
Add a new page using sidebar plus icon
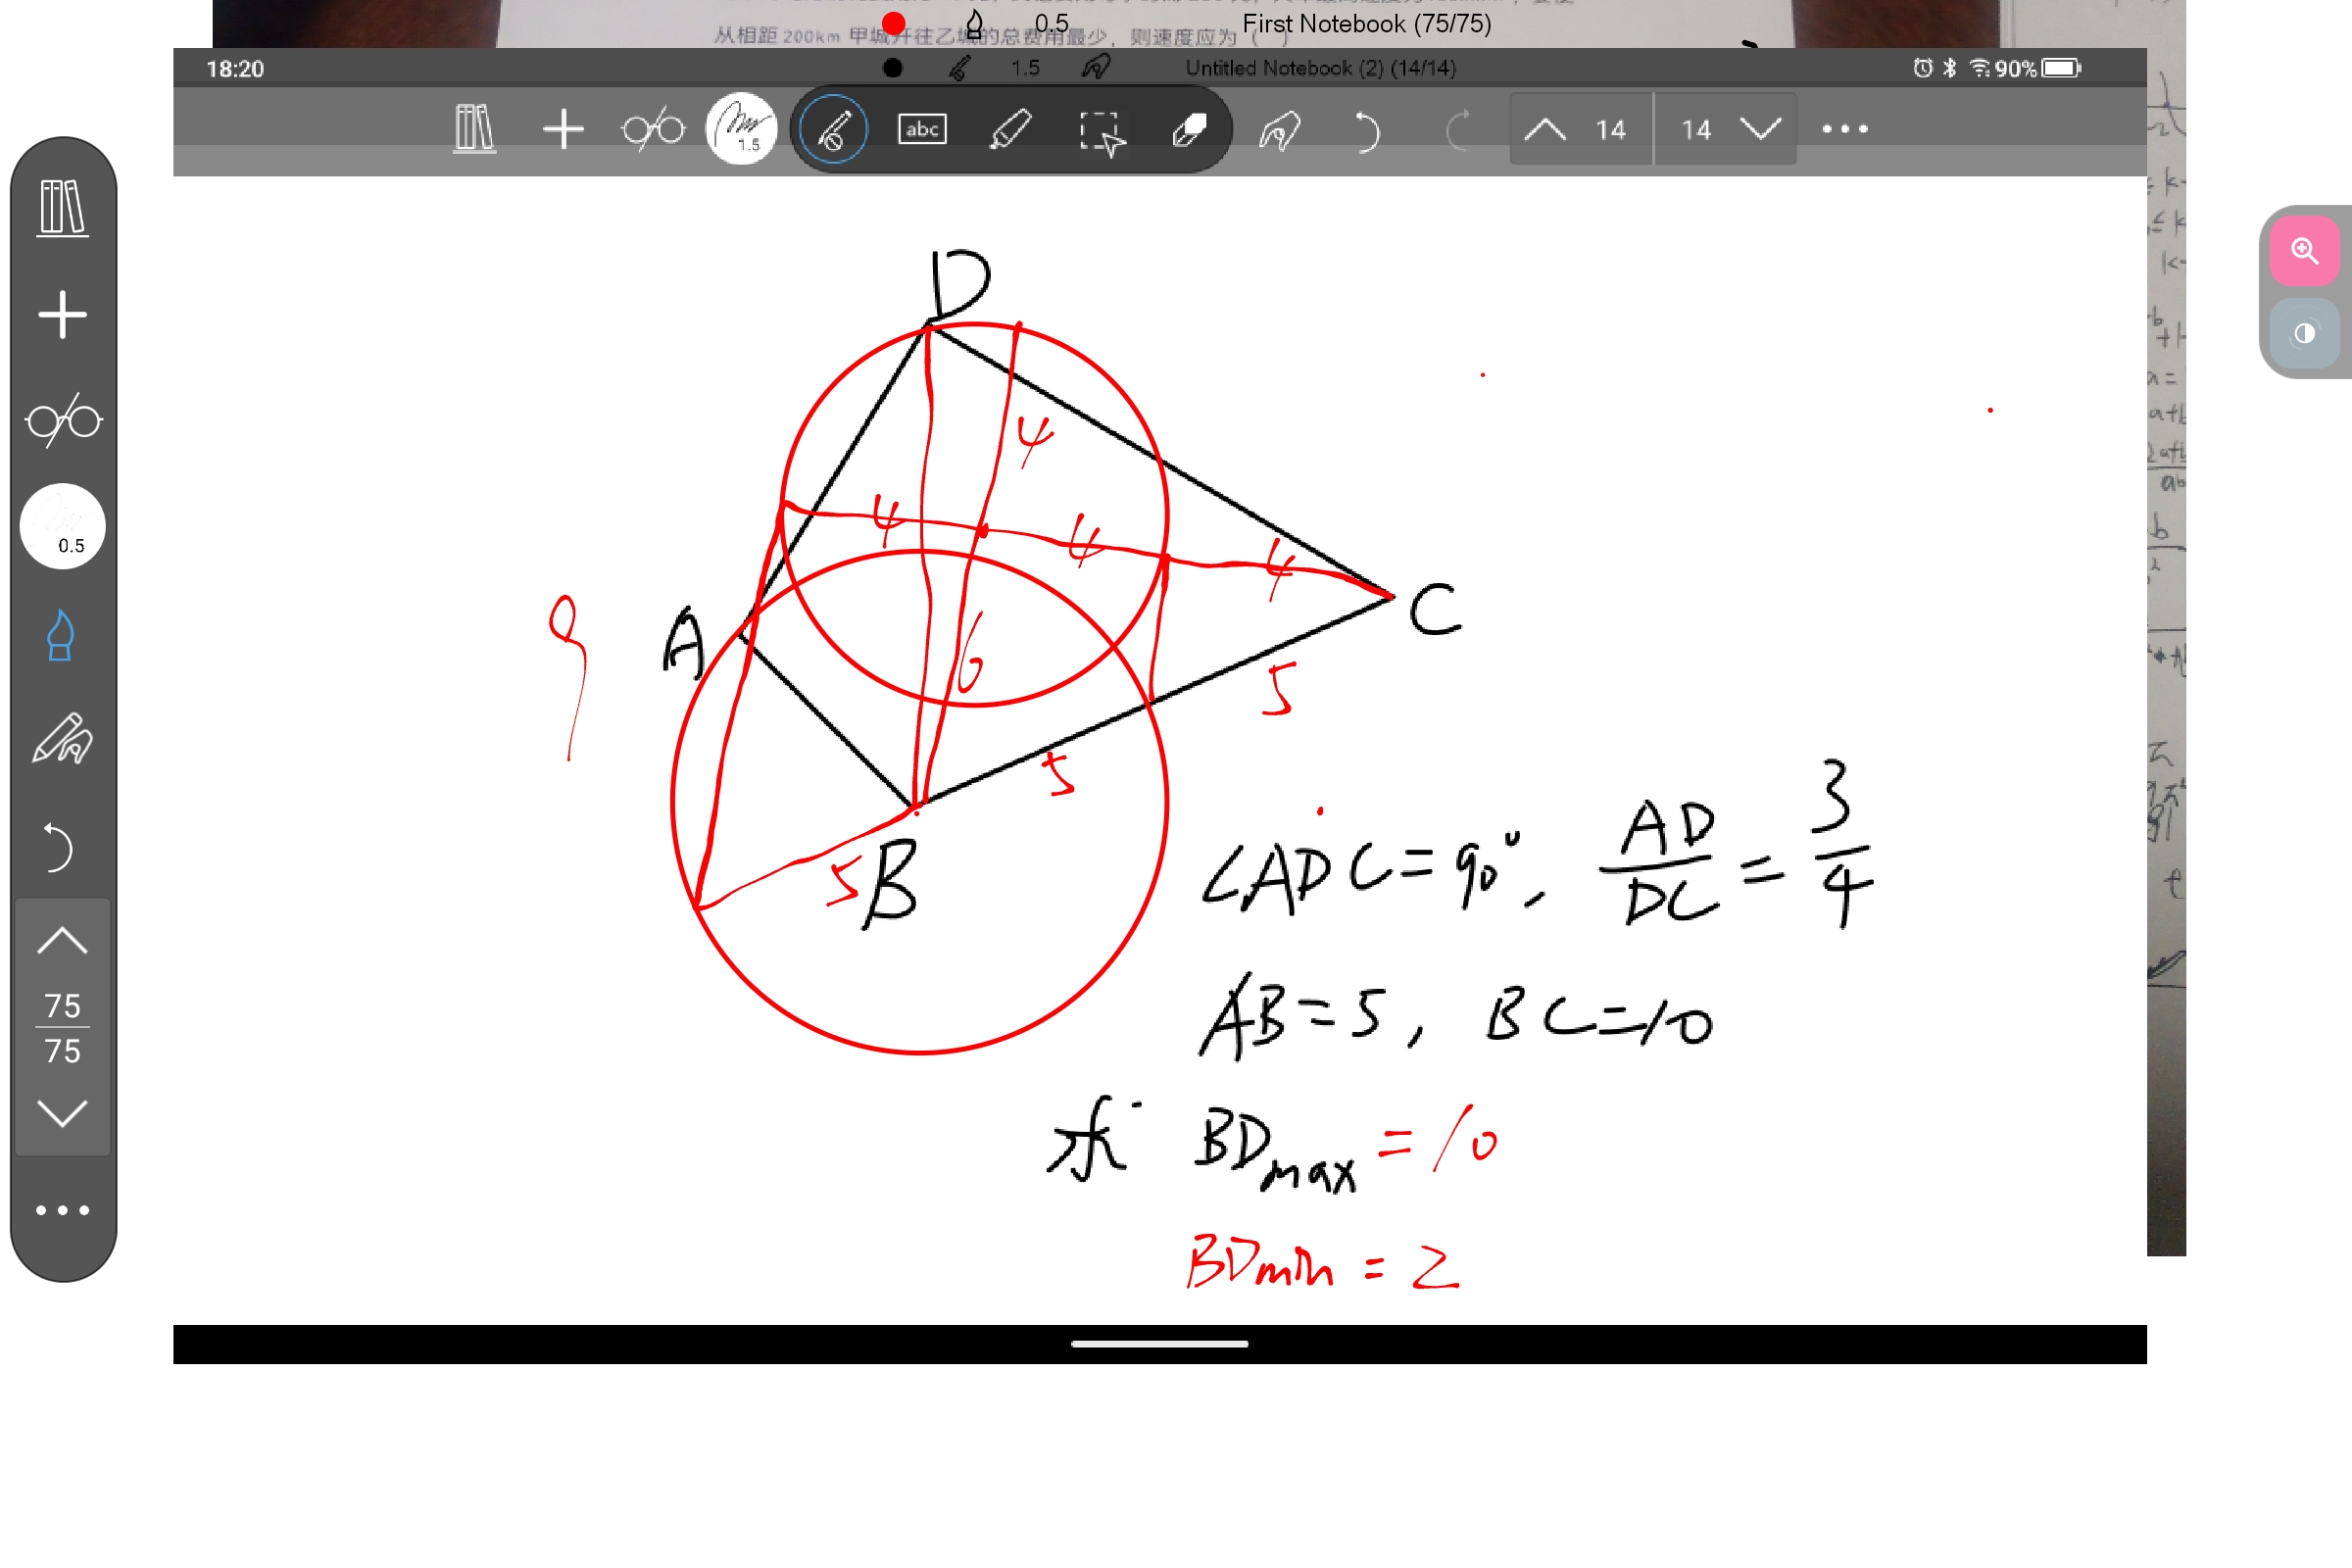tap(62, 315)
